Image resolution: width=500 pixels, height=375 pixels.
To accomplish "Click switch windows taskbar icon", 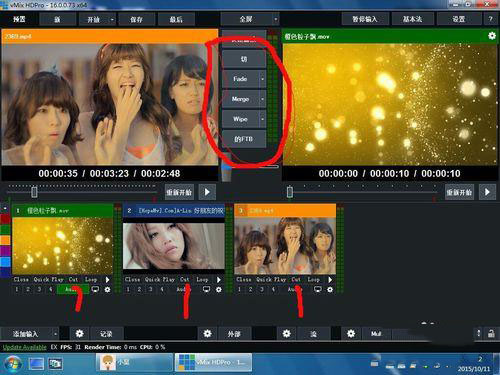I will point(56,363).
